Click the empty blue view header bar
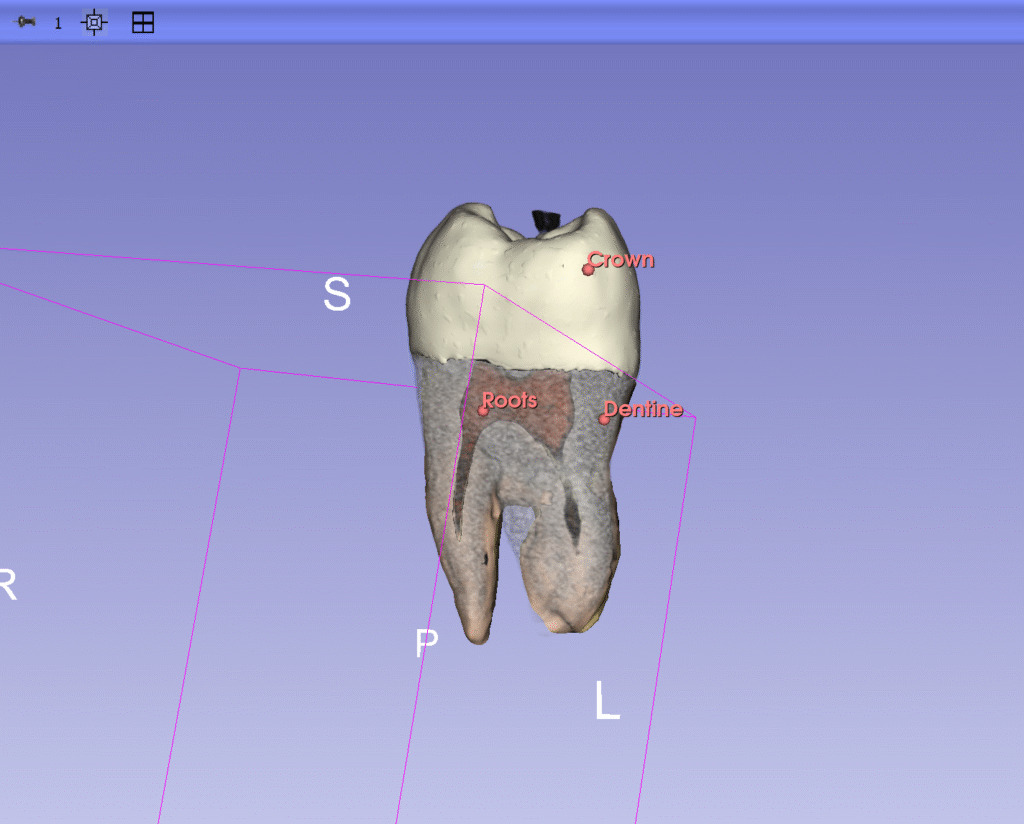The height and width of the screenshot is (824, 1024). pos(600,22)
